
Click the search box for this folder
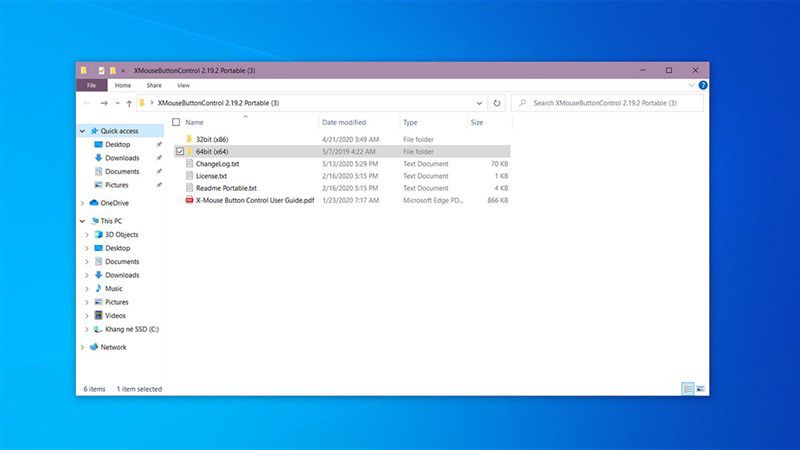607,103
